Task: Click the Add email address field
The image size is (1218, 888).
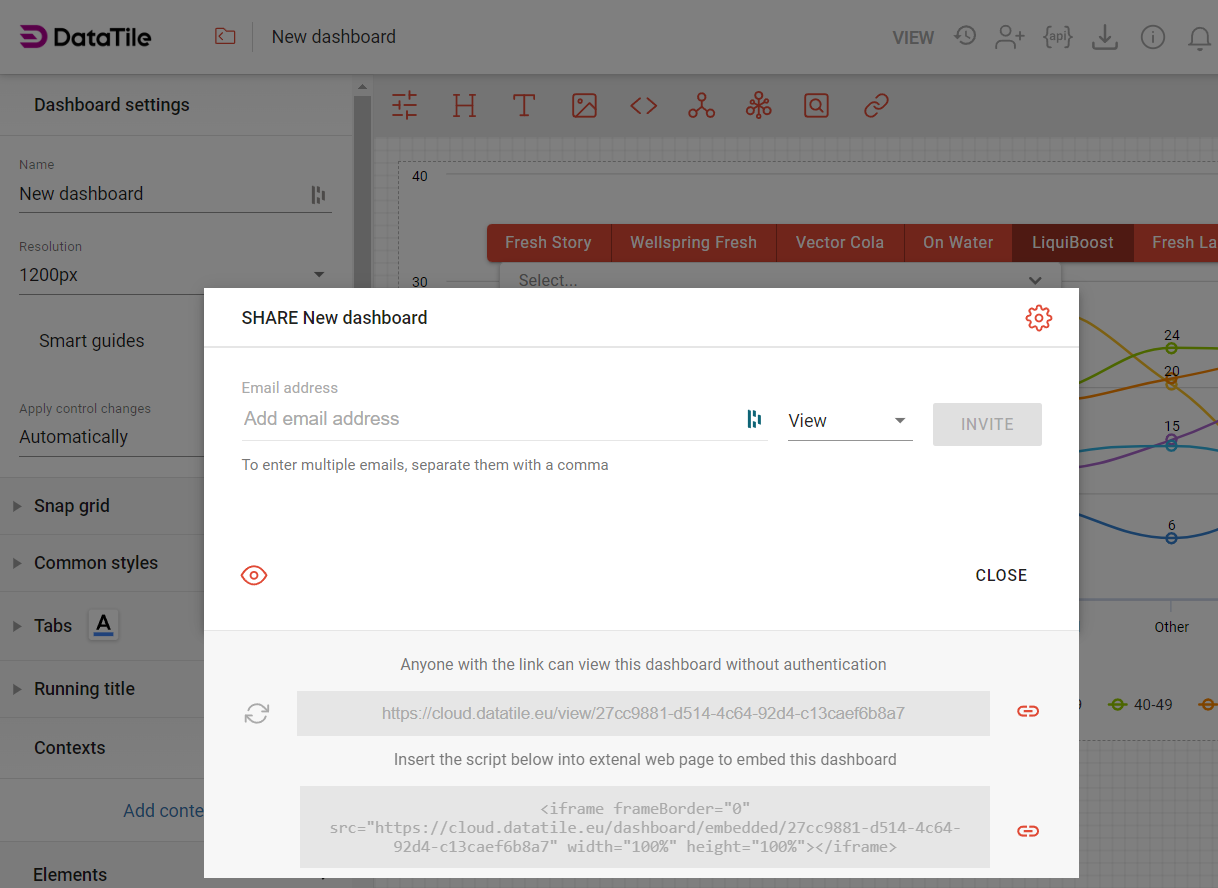Action: point(490,419)
